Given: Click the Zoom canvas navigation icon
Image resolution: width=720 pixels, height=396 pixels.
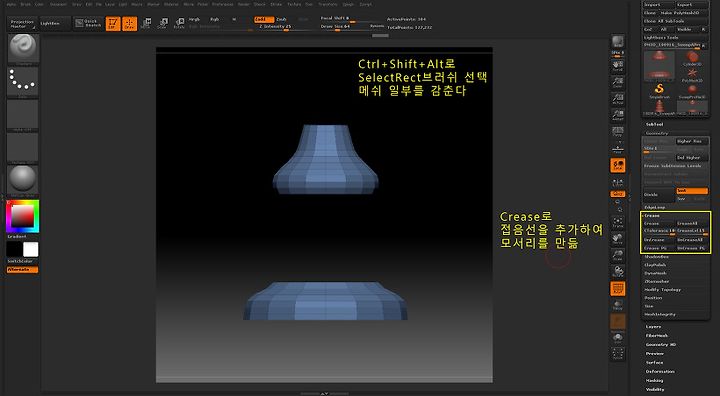Looking at the screenshot, I should point(618,82).
